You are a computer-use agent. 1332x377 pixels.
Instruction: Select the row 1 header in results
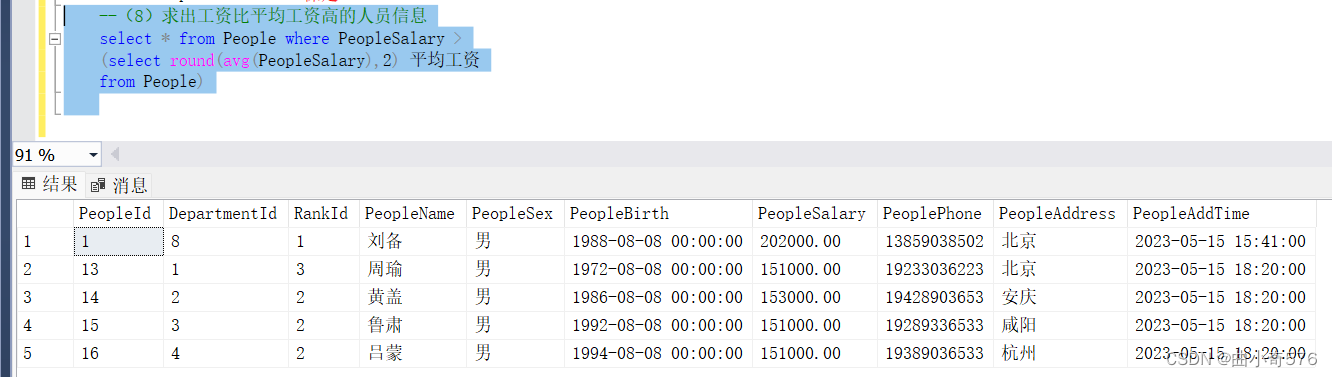[44, 241]
